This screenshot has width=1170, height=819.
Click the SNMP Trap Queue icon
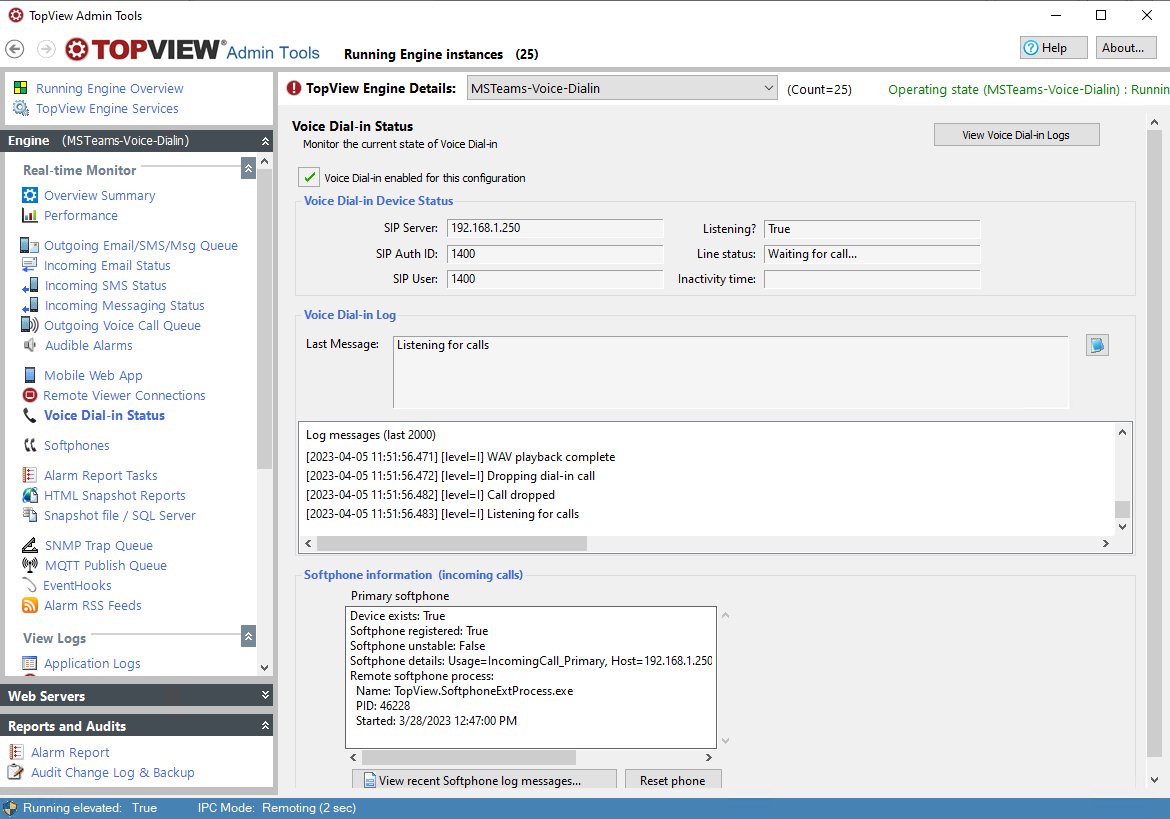point(30,545)
